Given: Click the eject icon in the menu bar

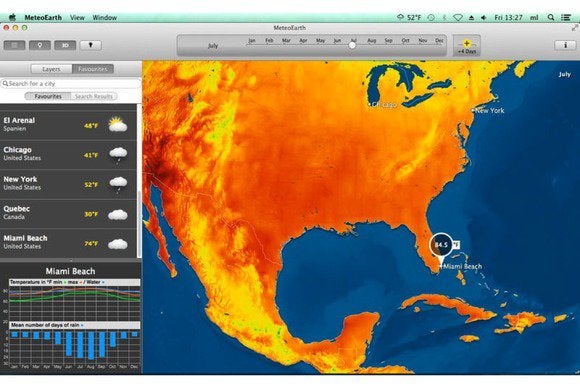Looking at the screenshot, I should [x=471, y=17].
